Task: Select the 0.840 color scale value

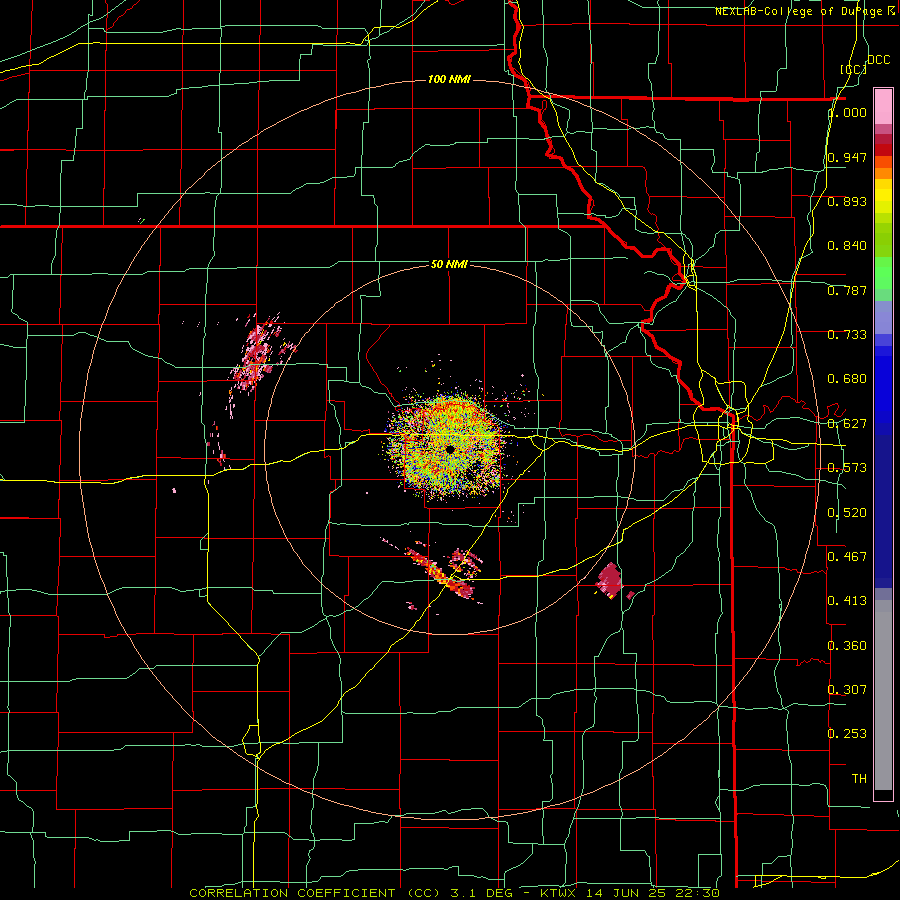Action: point(847,246)
